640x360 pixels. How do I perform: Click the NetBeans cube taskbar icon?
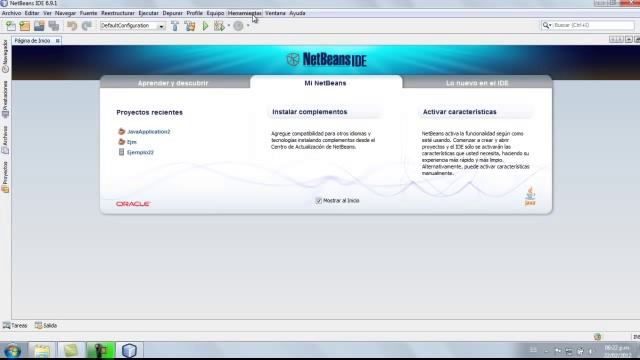tap(129, 351)
